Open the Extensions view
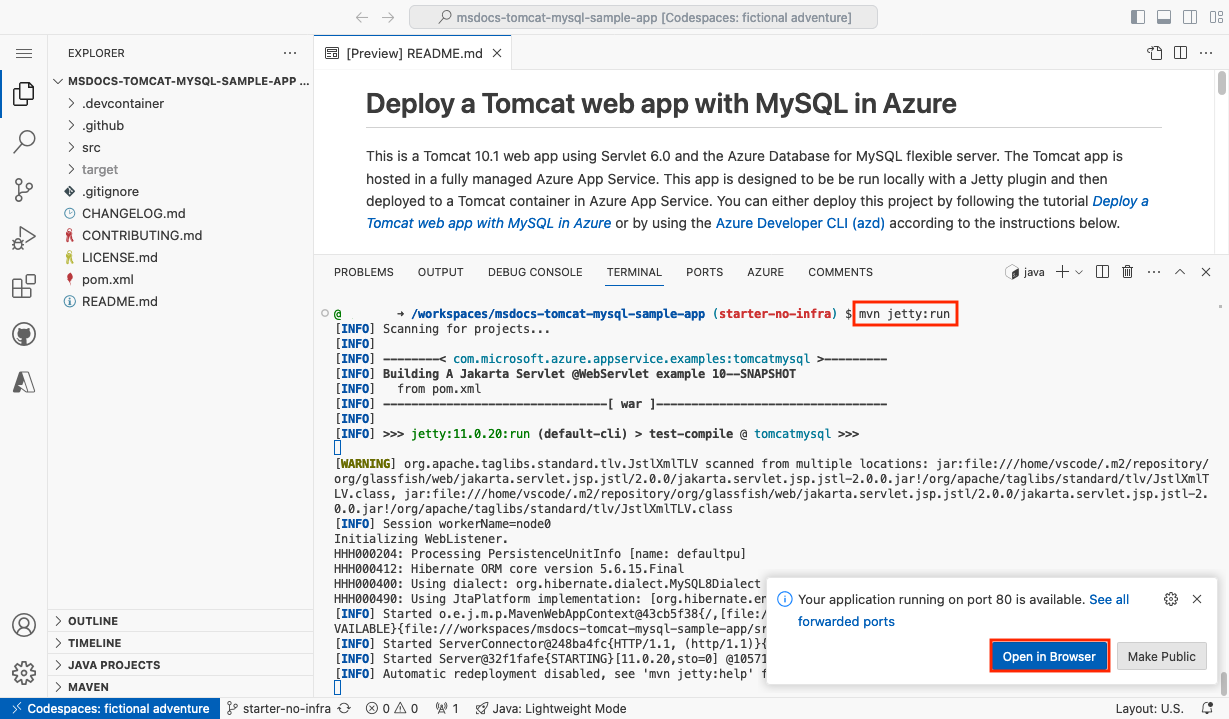 pyautogui.click(x=24, y=286)
